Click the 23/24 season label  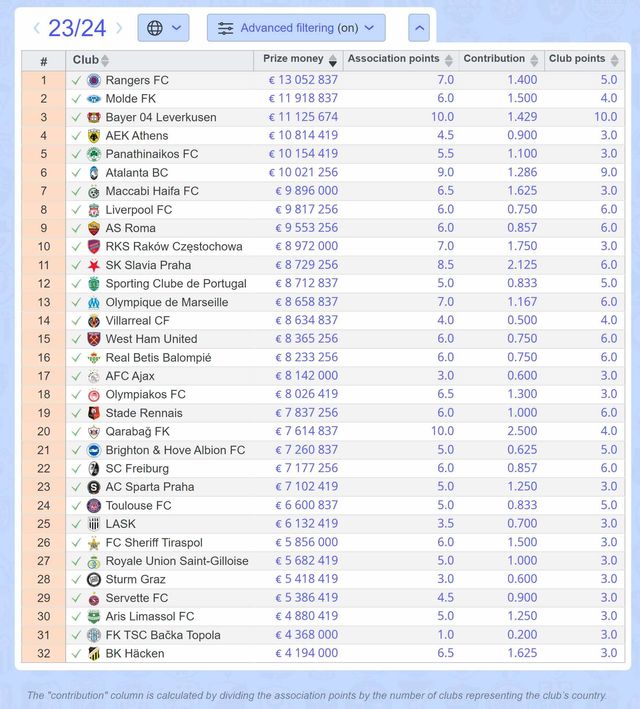[77, 28]
